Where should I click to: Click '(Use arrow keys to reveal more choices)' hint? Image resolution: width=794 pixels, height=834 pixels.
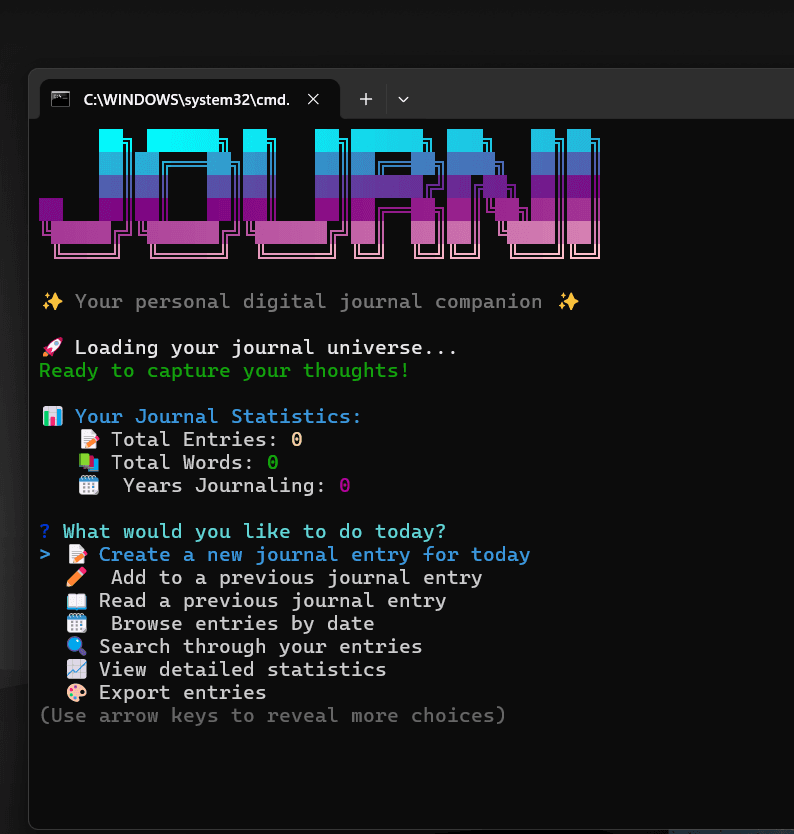(x=272, y=715)
